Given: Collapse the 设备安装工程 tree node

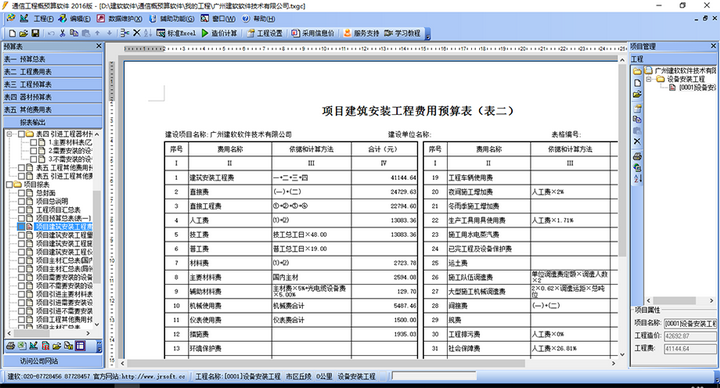Looking at the screenshot, I should click(649, 79).
